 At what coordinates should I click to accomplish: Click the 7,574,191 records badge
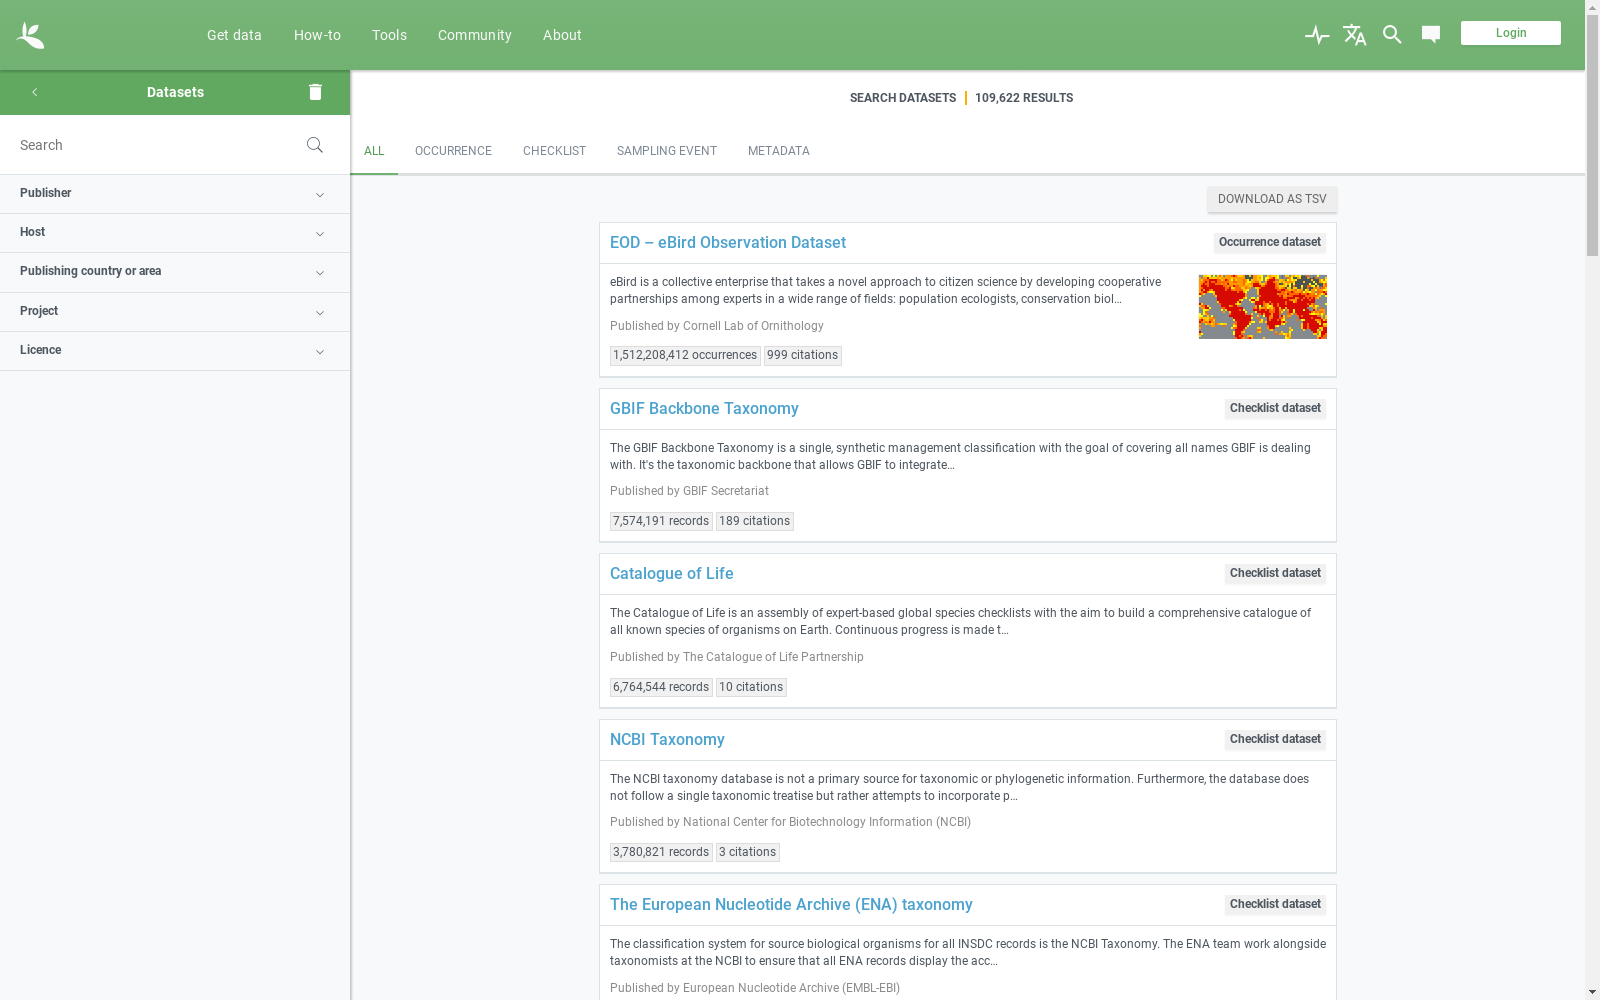click(661, 522)
